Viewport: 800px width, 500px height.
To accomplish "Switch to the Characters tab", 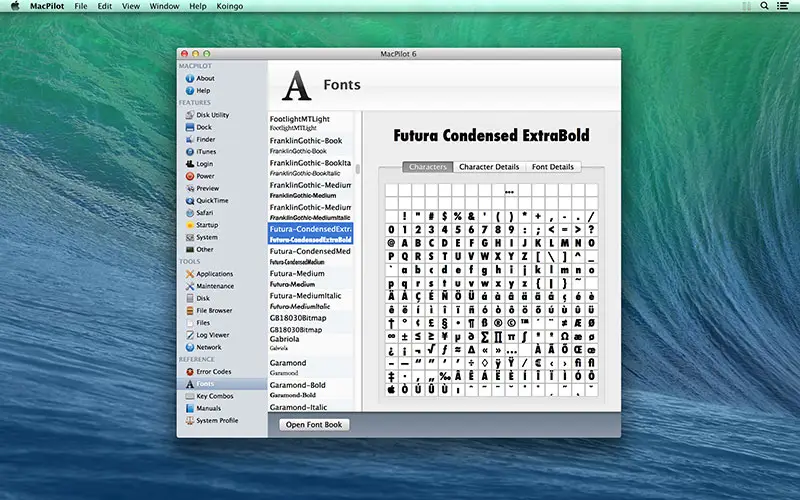I will (428, 167).
